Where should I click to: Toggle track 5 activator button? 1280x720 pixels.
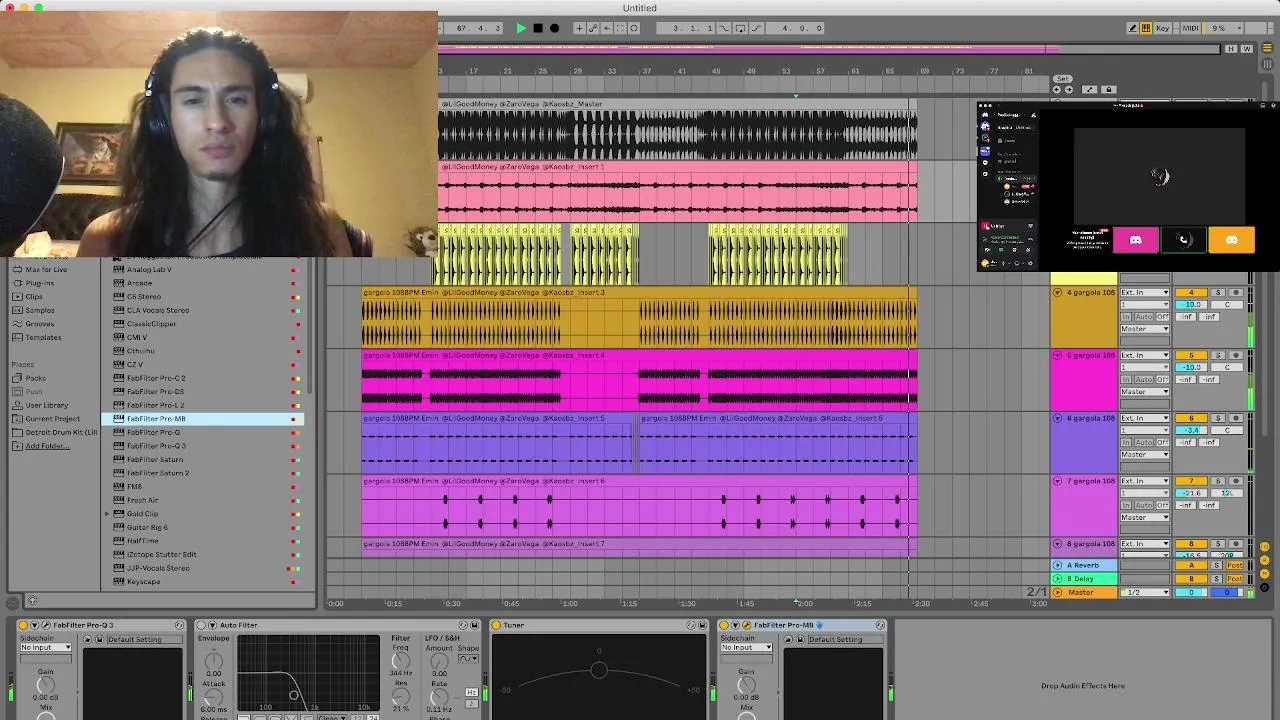point(1191,356)
